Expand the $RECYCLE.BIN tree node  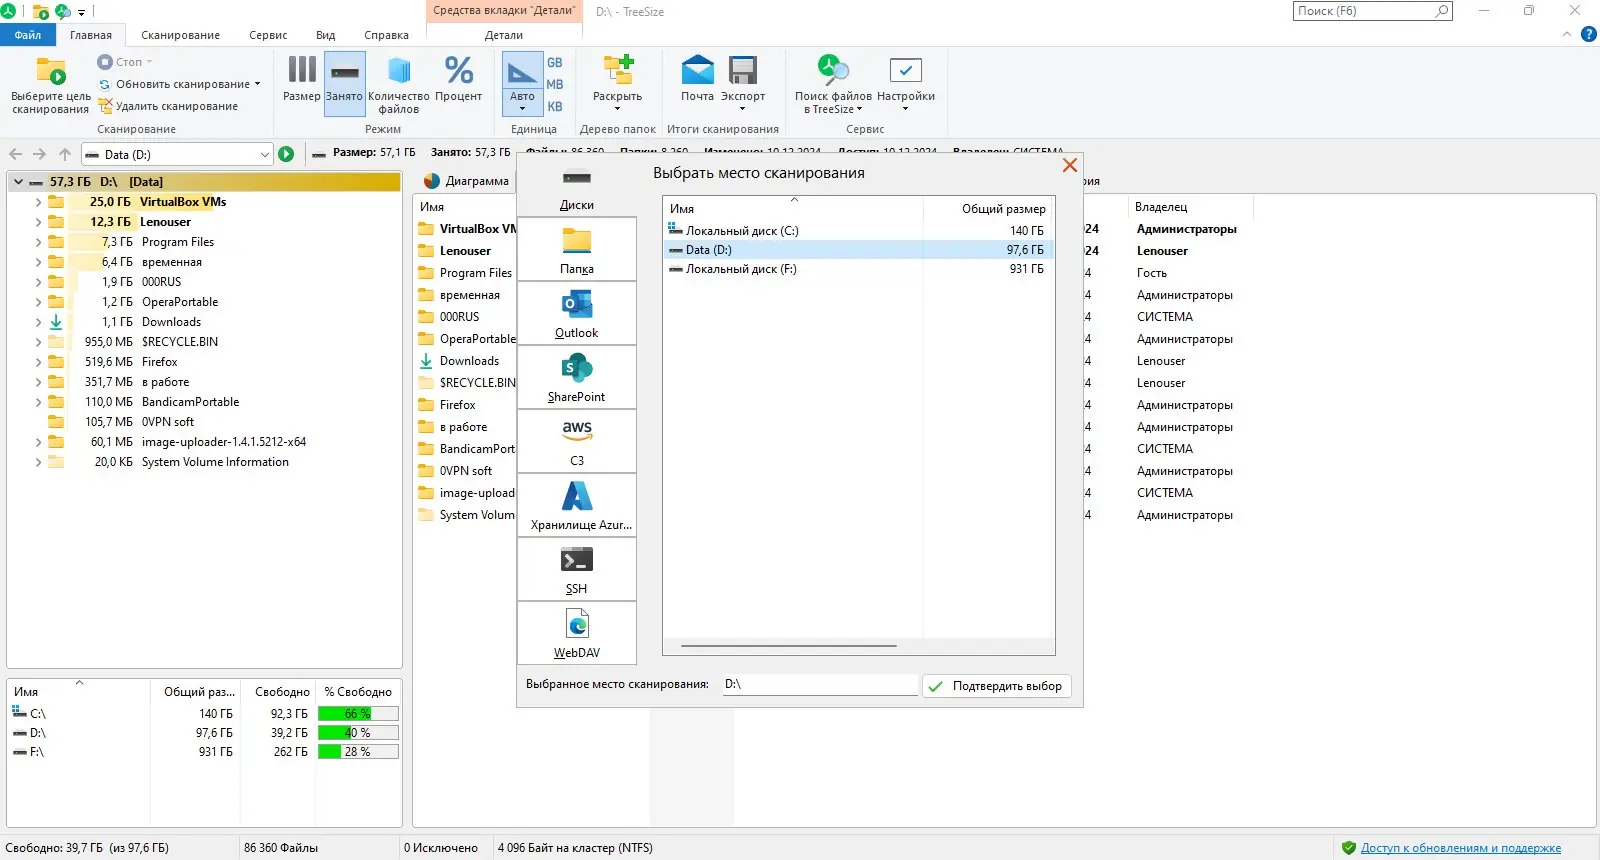[x=38, y=342]
